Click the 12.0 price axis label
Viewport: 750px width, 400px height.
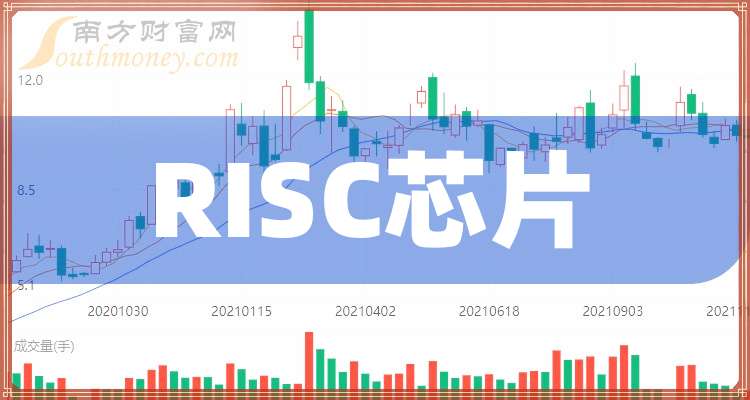click(x=30, y=80)
